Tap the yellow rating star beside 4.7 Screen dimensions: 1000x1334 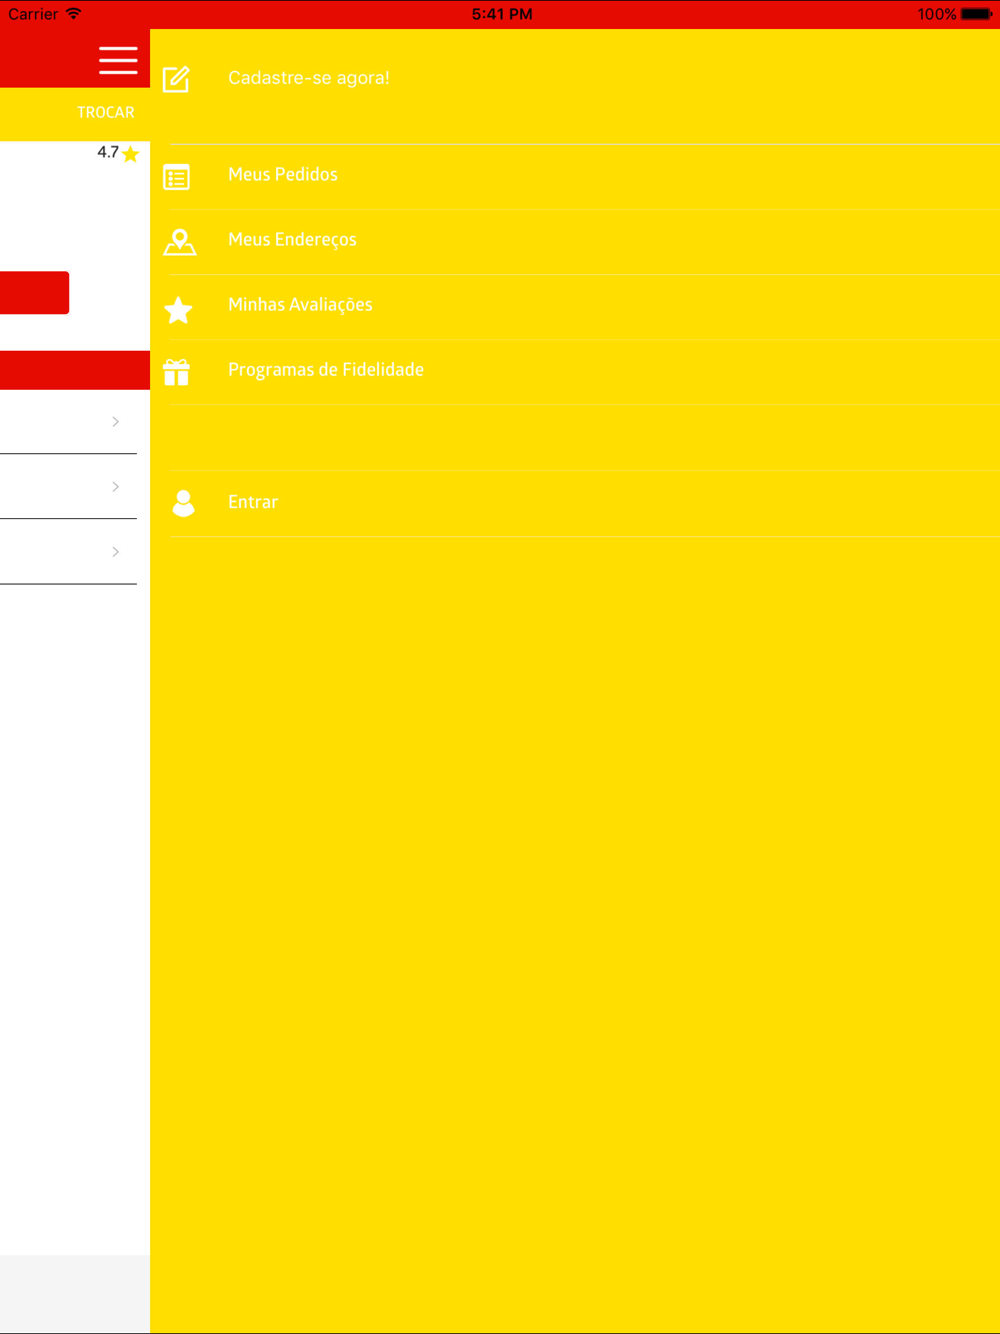[x=130, y=154]
